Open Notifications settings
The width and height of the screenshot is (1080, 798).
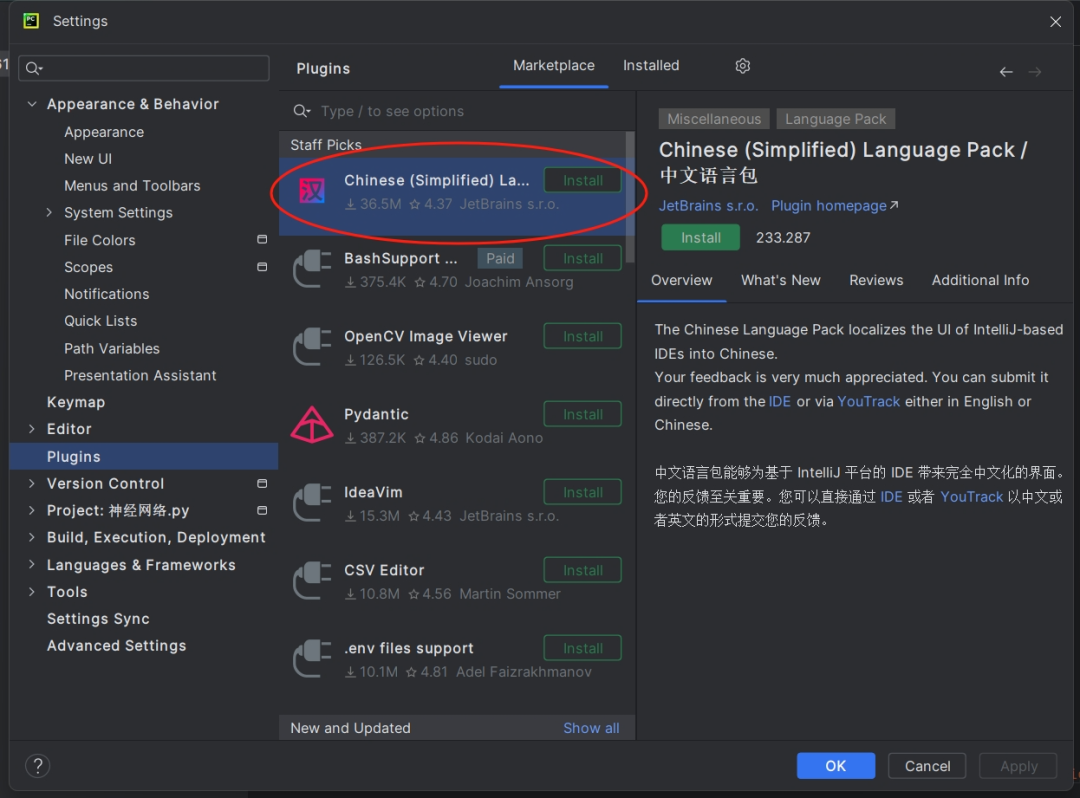tap(107, 294)
